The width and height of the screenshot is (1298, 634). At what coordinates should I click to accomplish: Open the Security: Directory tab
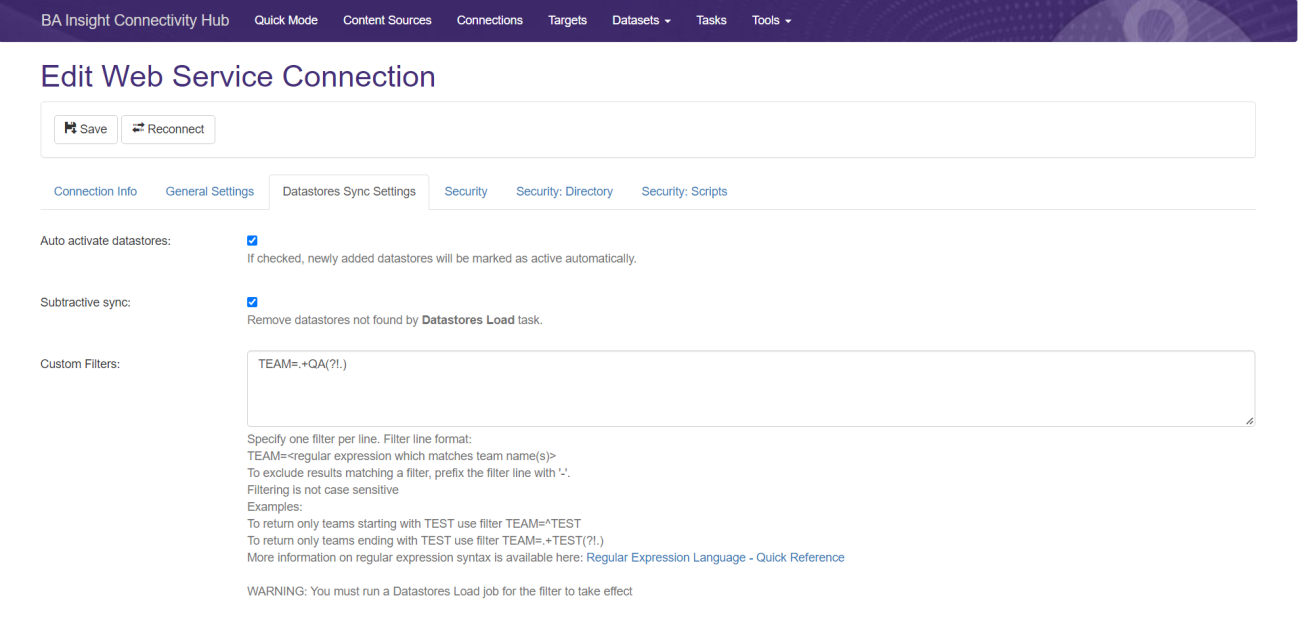[564, 192]
